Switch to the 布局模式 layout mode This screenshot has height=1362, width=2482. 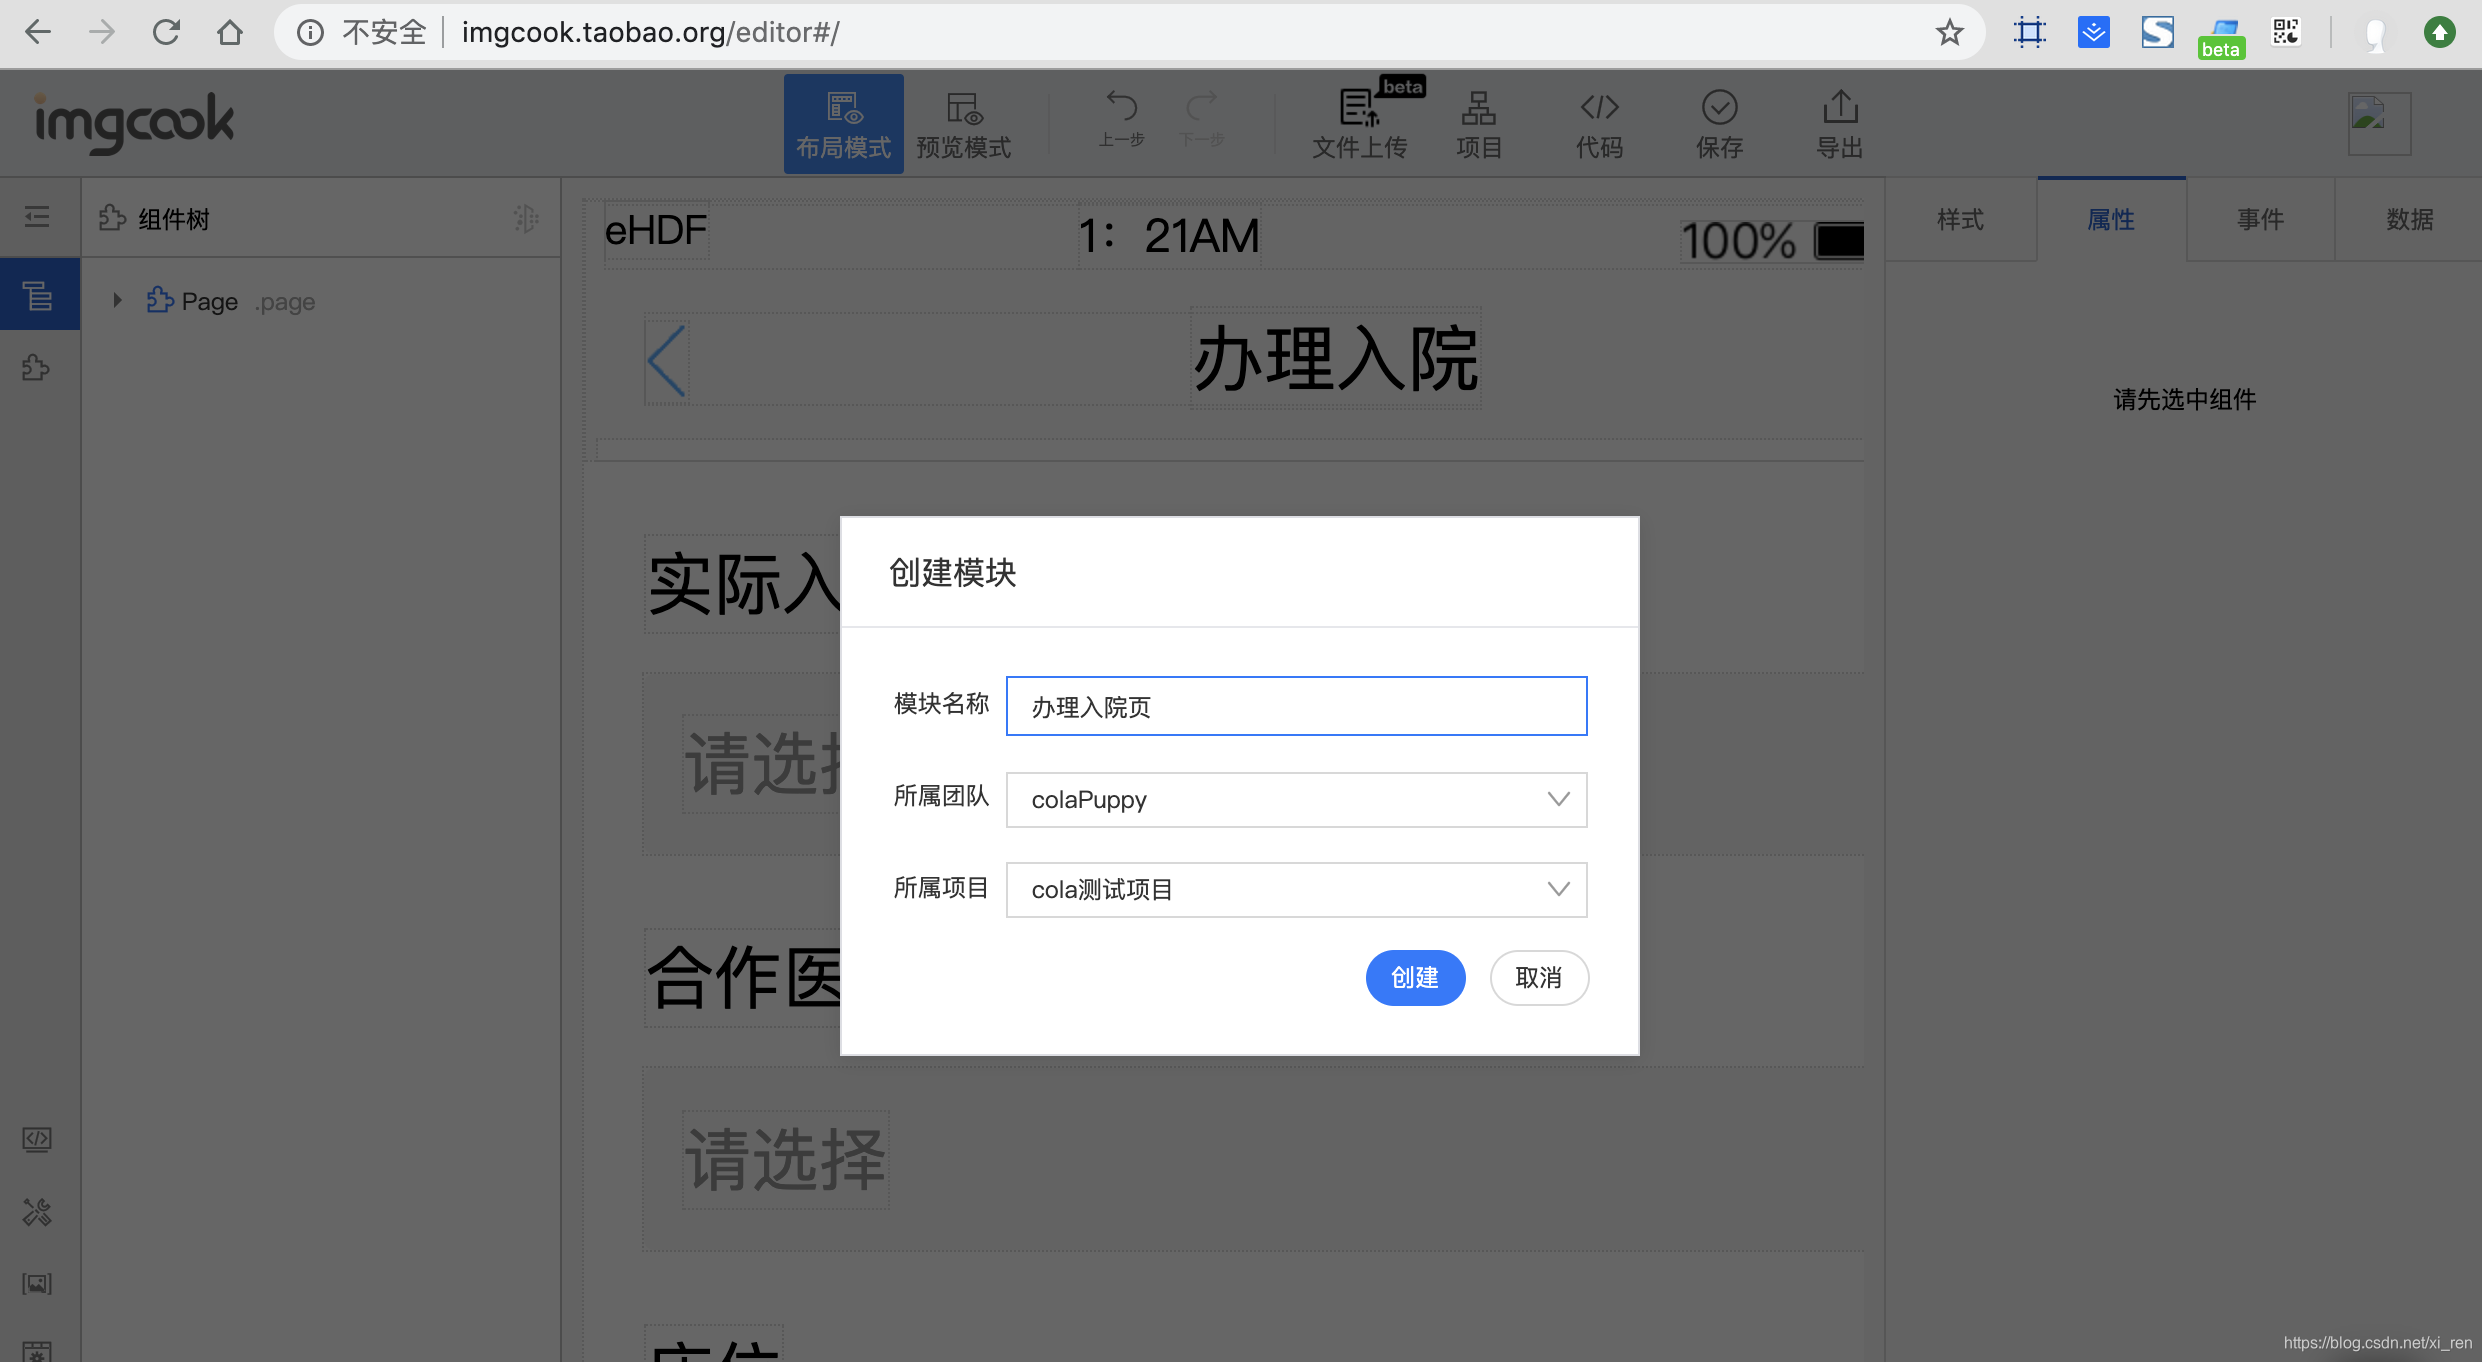pyautogui.click(x=843, y=122)
